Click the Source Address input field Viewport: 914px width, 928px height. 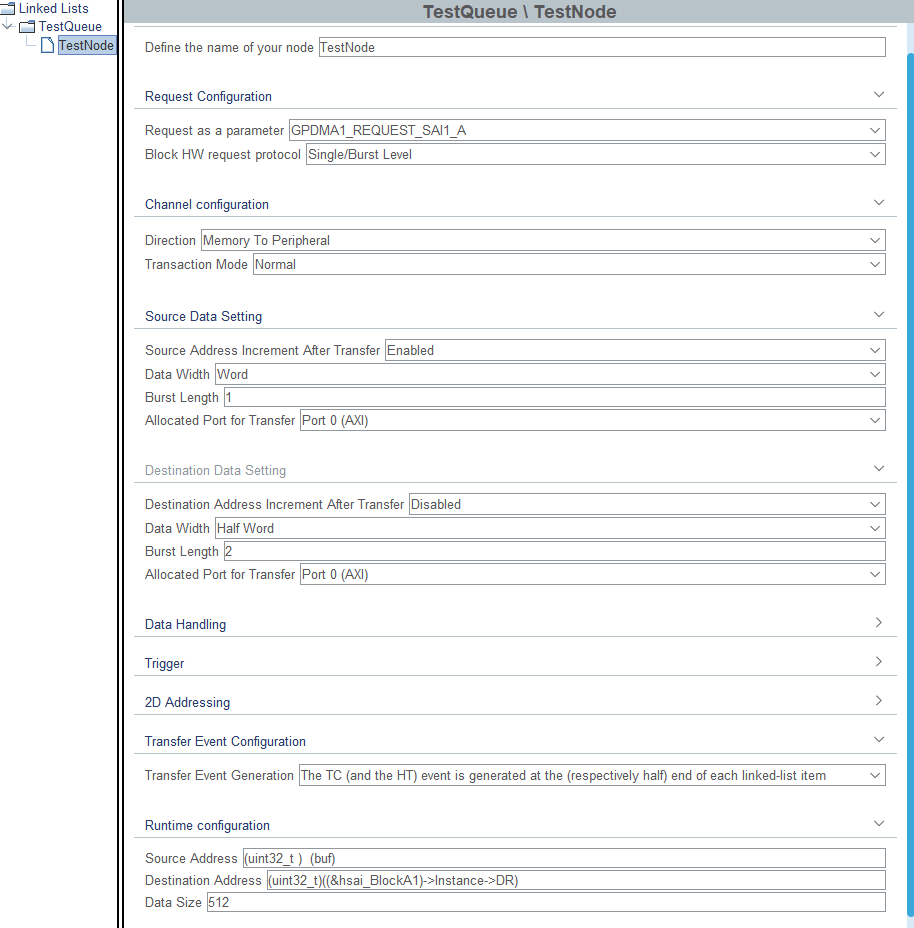click(x=564, y=858)
